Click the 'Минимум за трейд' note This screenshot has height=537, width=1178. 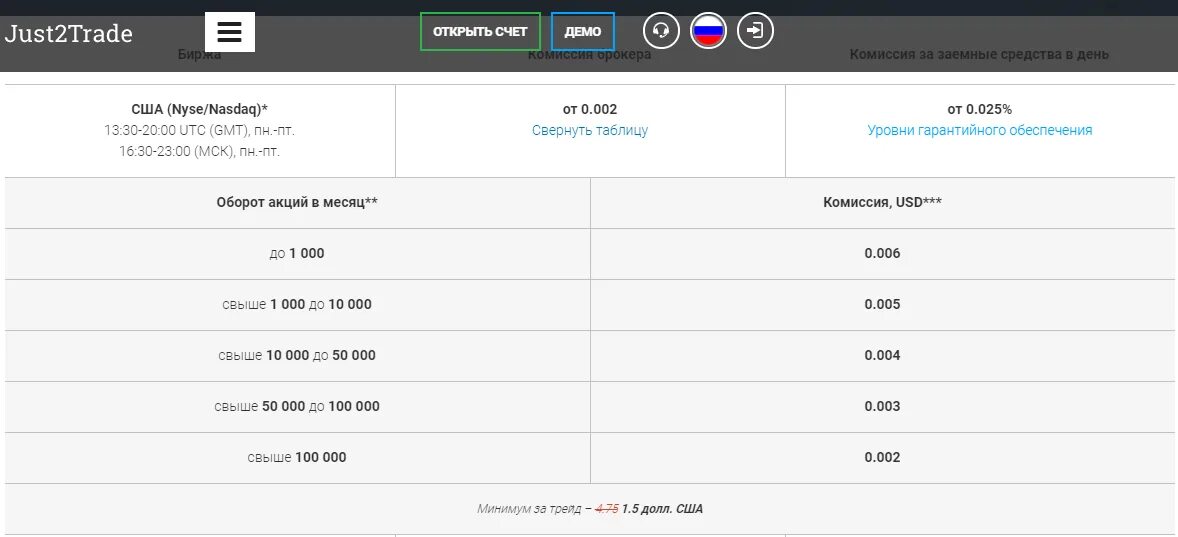[590, 508]
